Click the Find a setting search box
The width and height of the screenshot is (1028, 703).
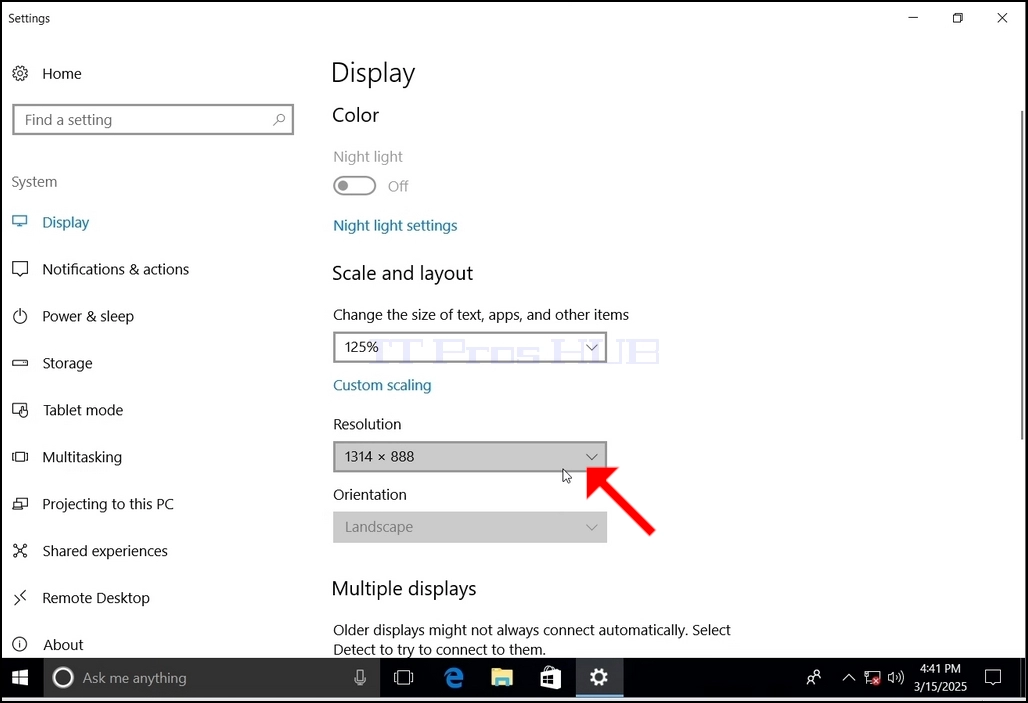tap(153, 119)
